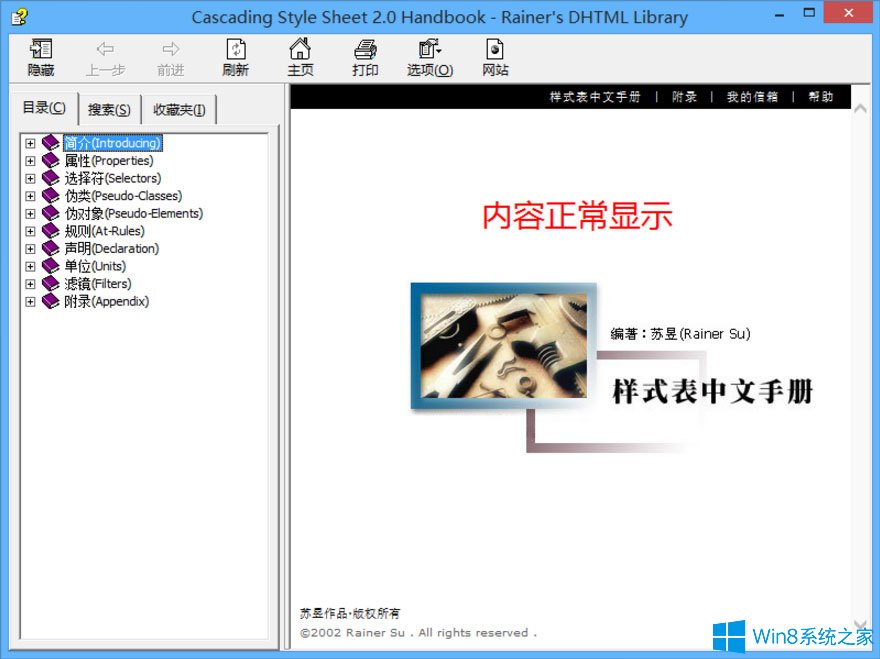Expand the 伪类(Pseudo-Classes) tree node

30,196
